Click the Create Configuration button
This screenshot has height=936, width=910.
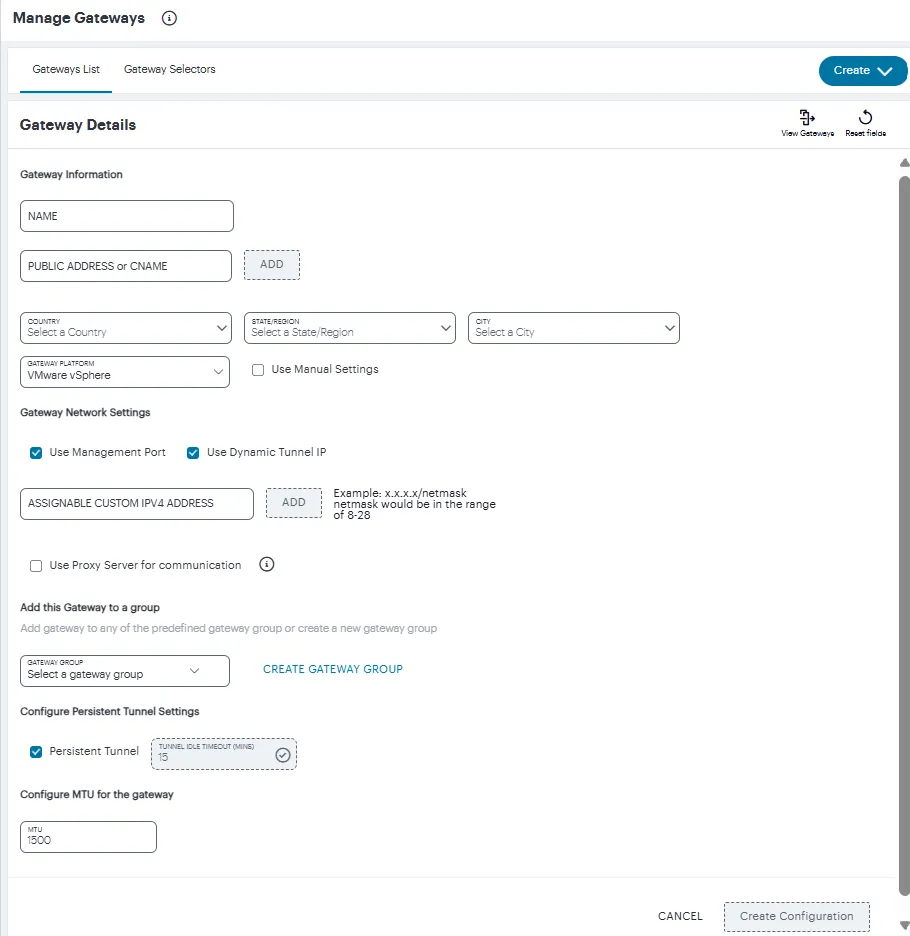coord(797,916)
